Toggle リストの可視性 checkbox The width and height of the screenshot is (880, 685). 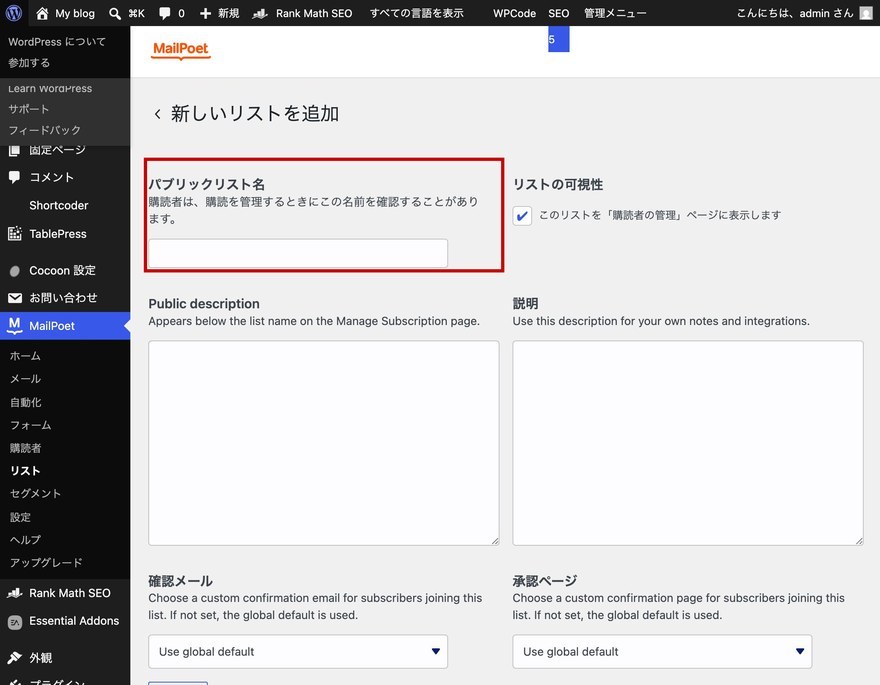point(522,215)
